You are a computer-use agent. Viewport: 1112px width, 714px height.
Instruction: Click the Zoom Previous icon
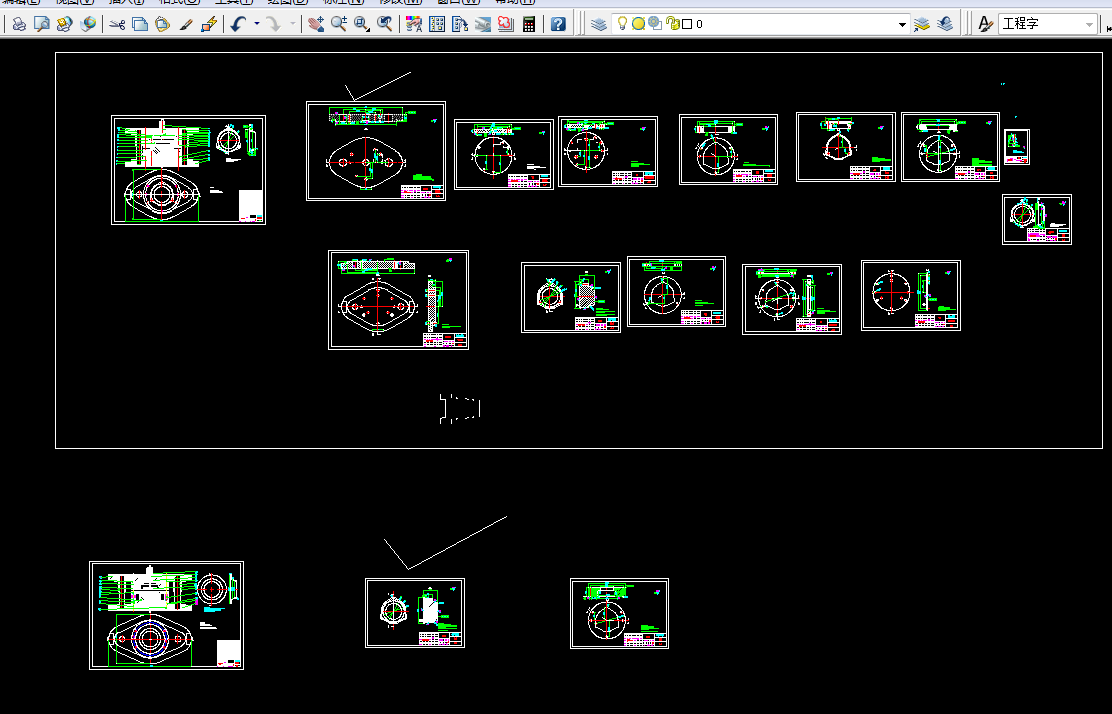click(385, 24)
